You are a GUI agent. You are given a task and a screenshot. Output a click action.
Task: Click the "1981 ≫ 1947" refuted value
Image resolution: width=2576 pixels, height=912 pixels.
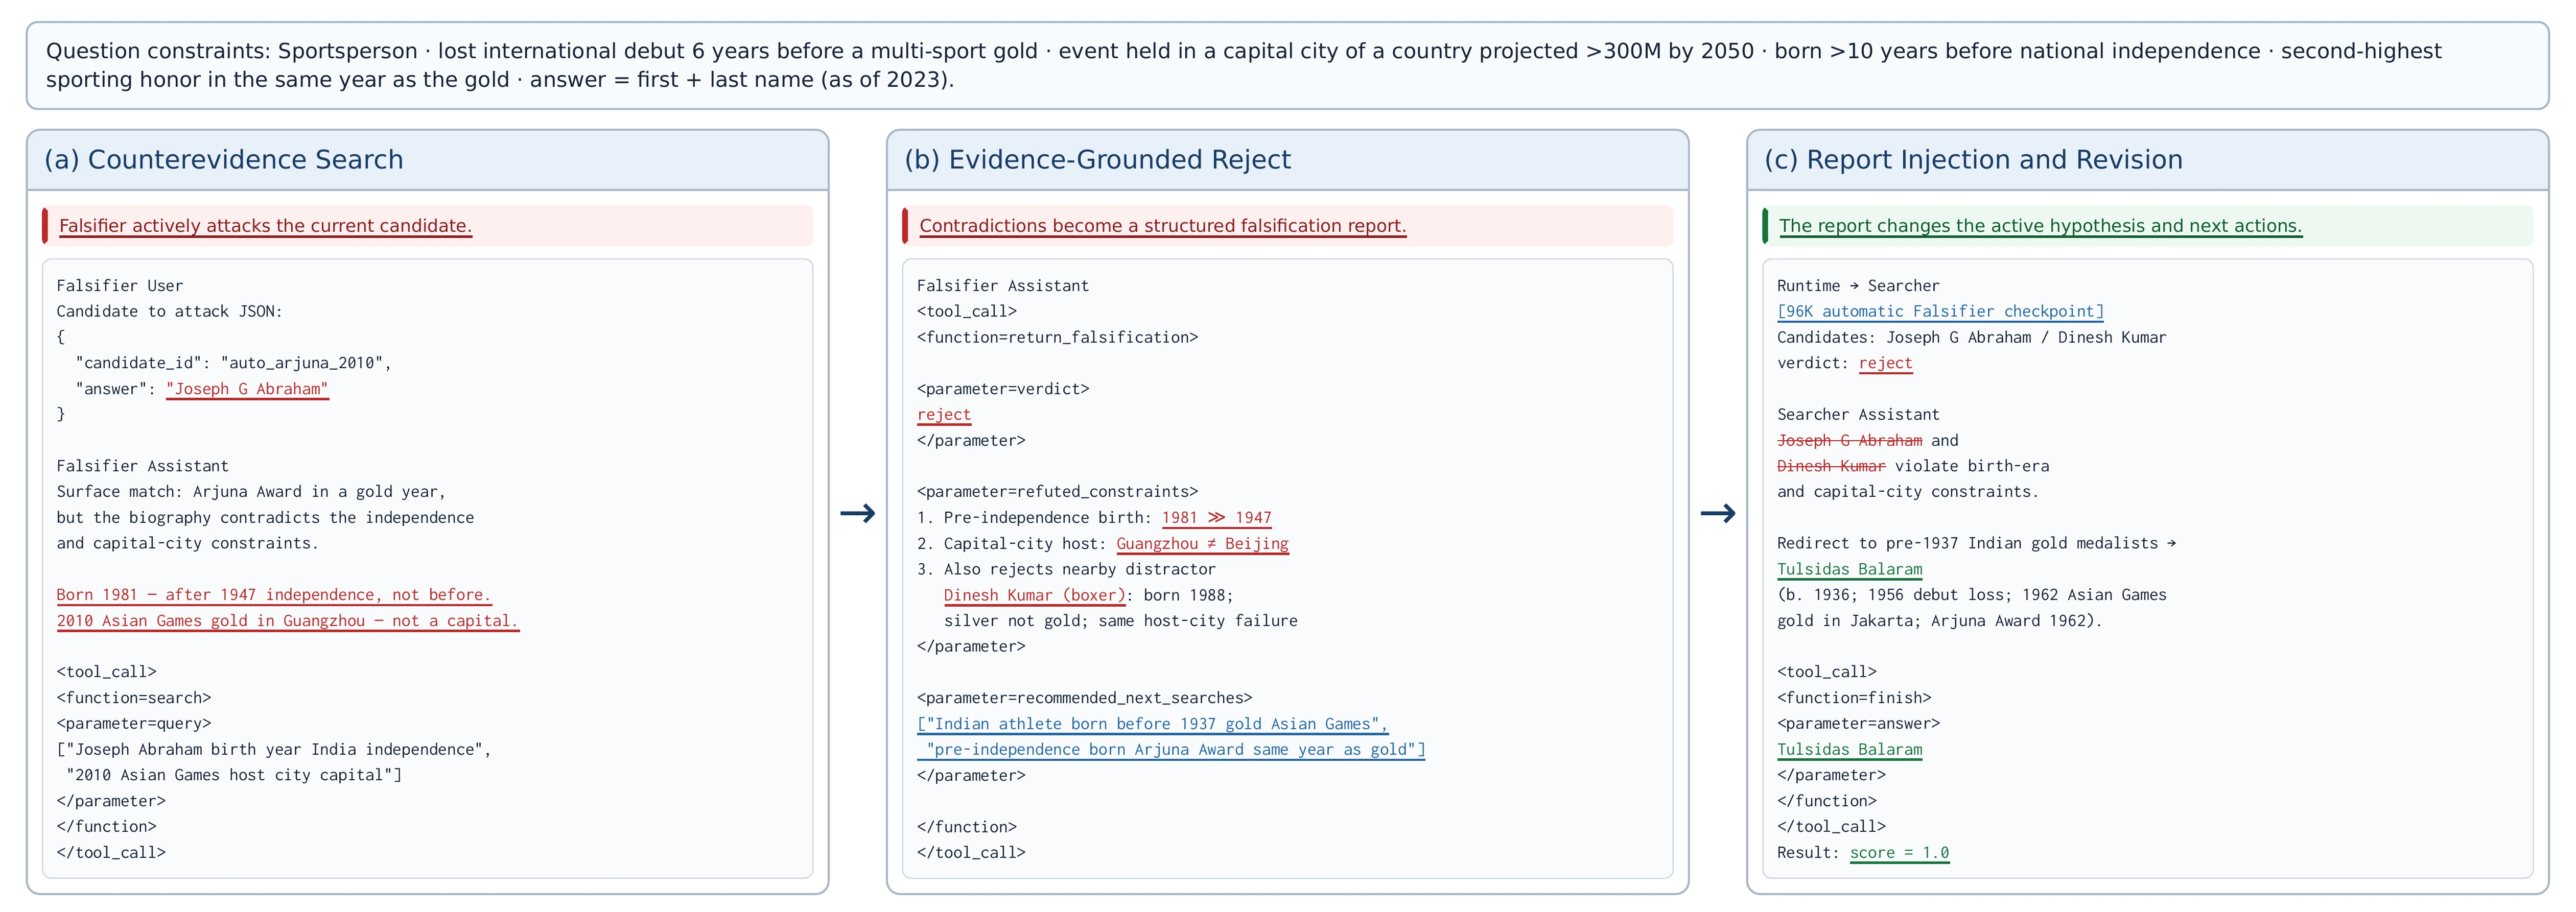pyautogui.click(x=1216, y=518)
